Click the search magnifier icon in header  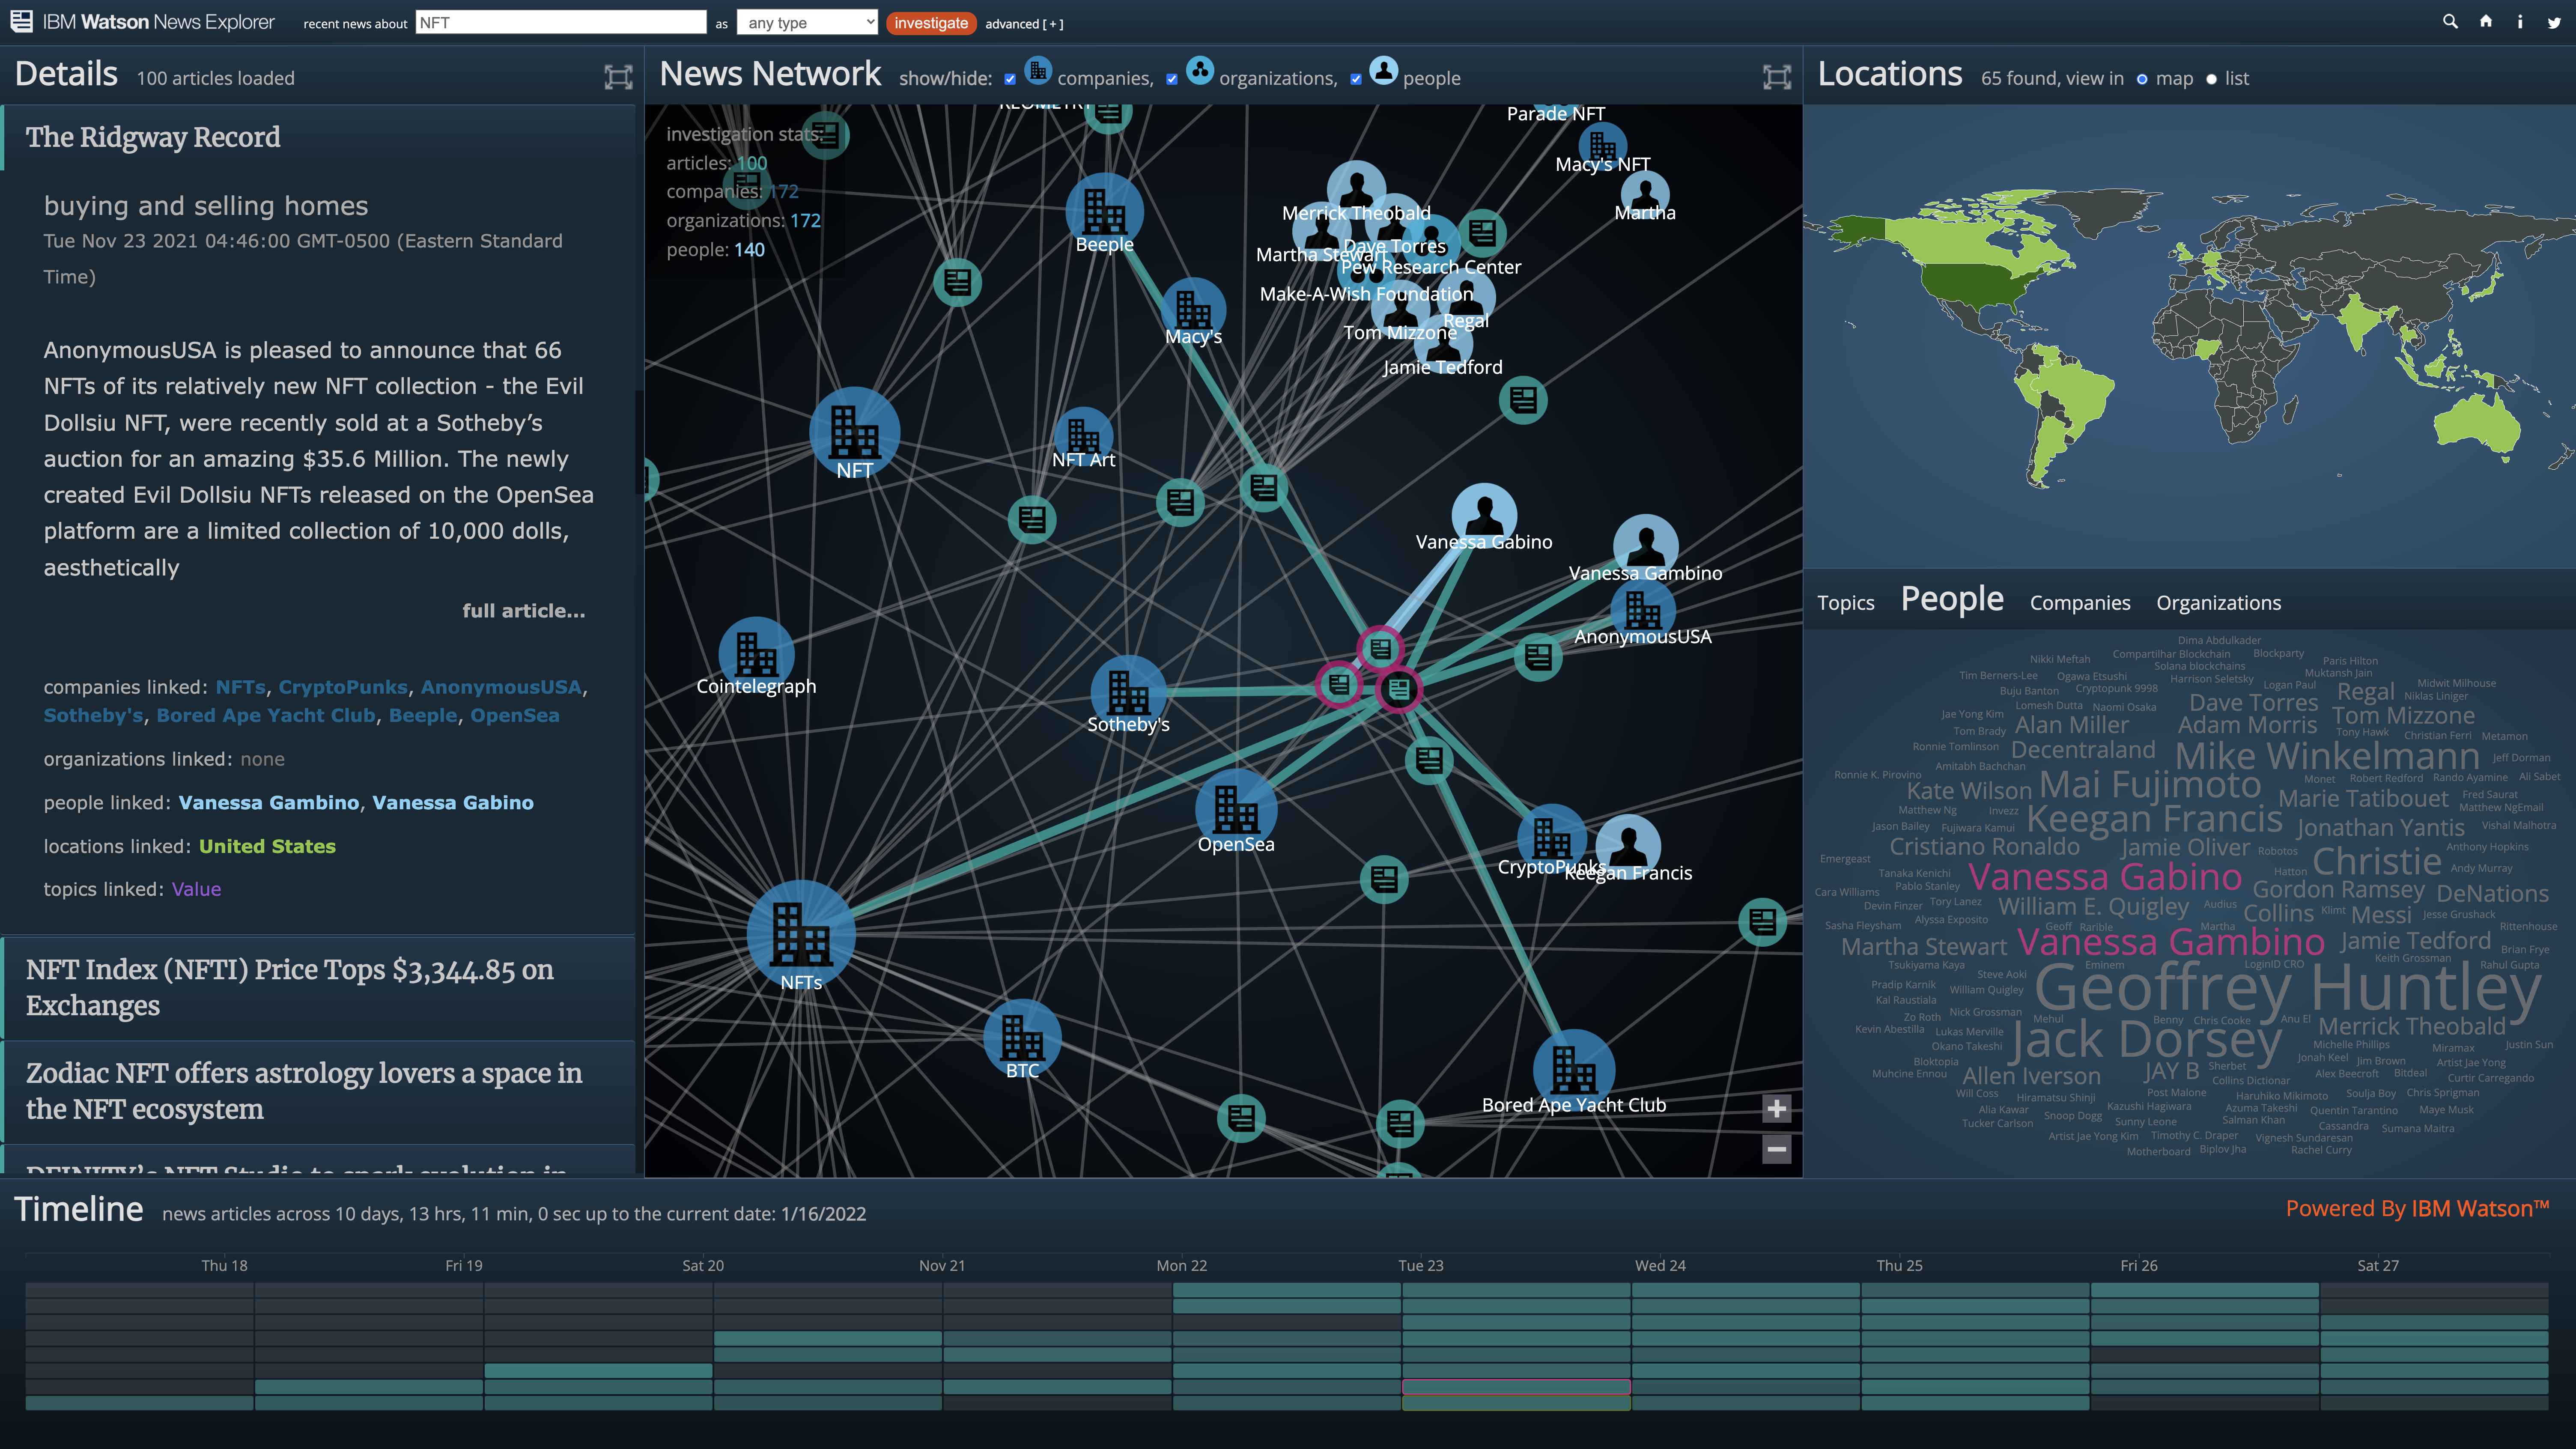pos(2450,22)
